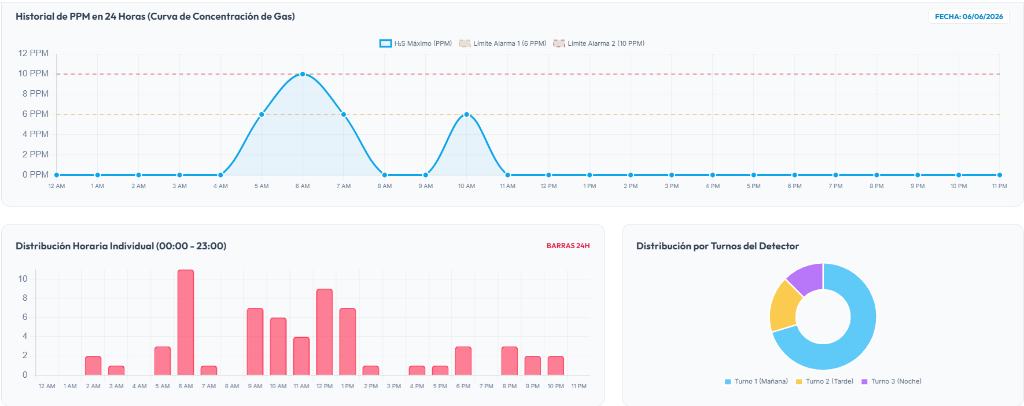Image resolution: width=1024 pixels, height=406 pixels.
Task: Click the yellow Turno 2 donut segment
Action: 784,309
